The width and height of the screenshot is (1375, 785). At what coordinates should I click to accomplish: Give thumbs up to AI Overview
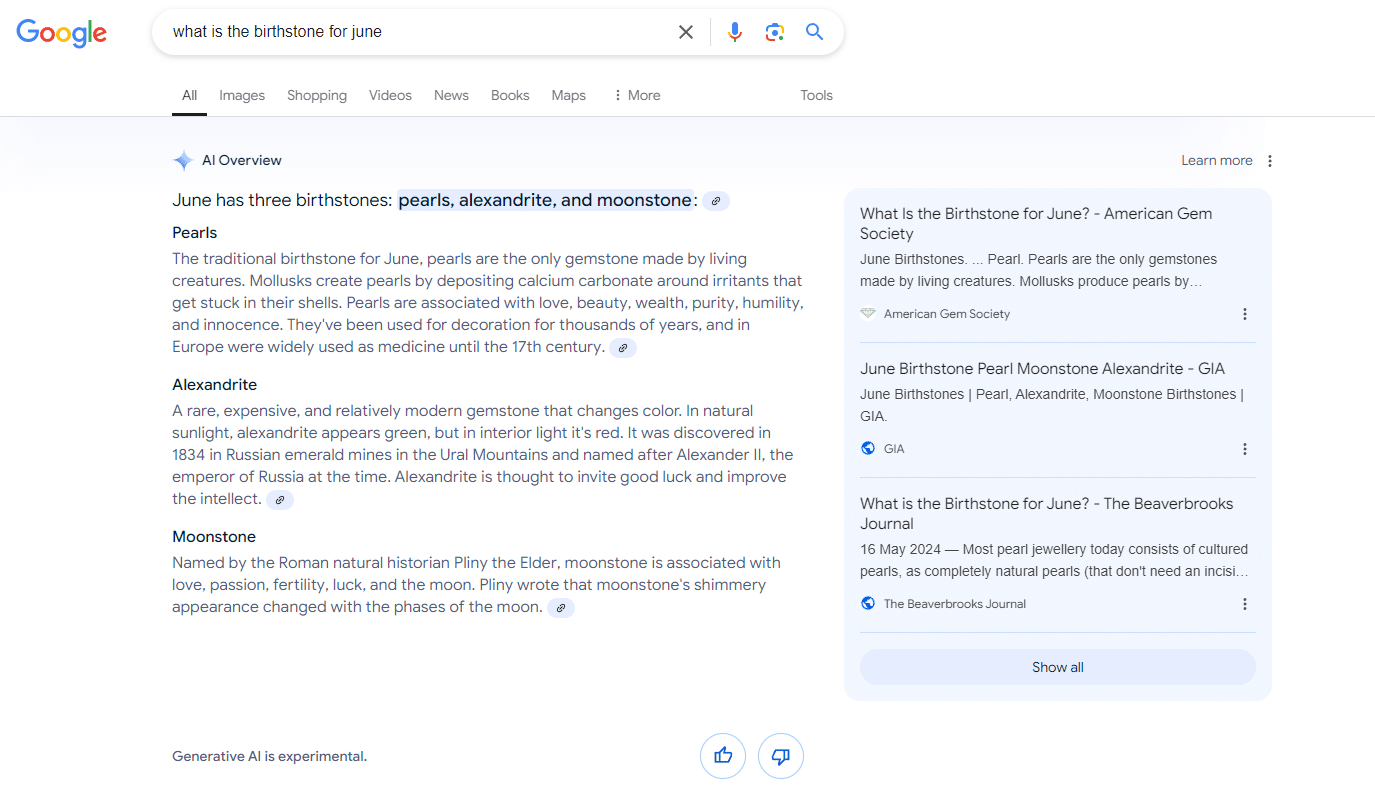click(x=723, y=756)
